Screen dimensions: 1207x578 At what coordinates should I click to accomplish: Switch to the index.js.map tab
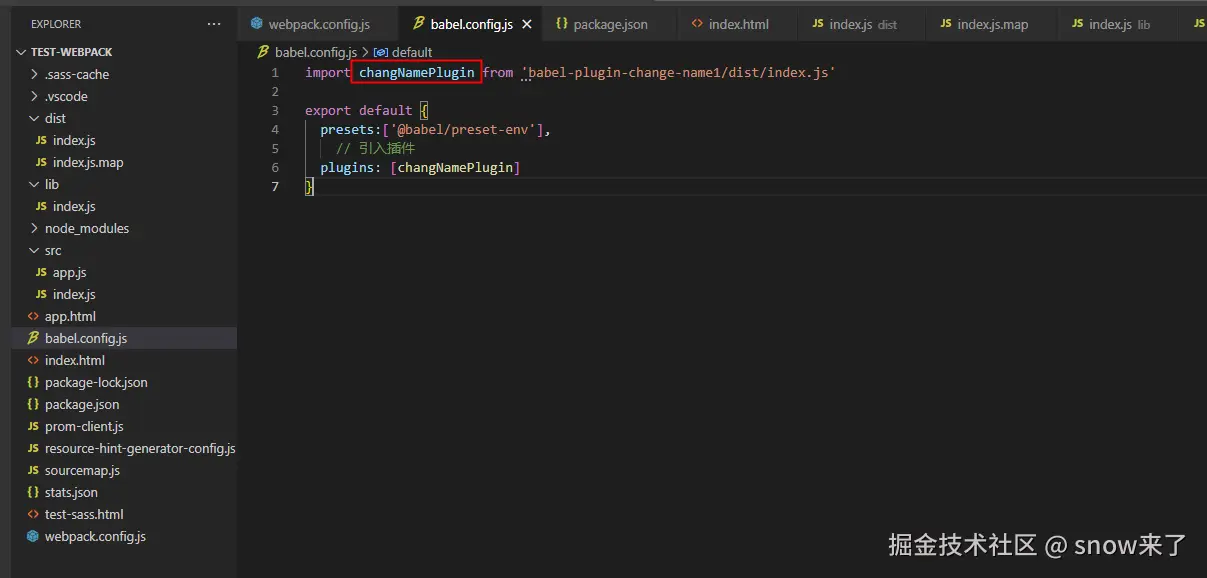pyautogui.click(x=992, y=24)
